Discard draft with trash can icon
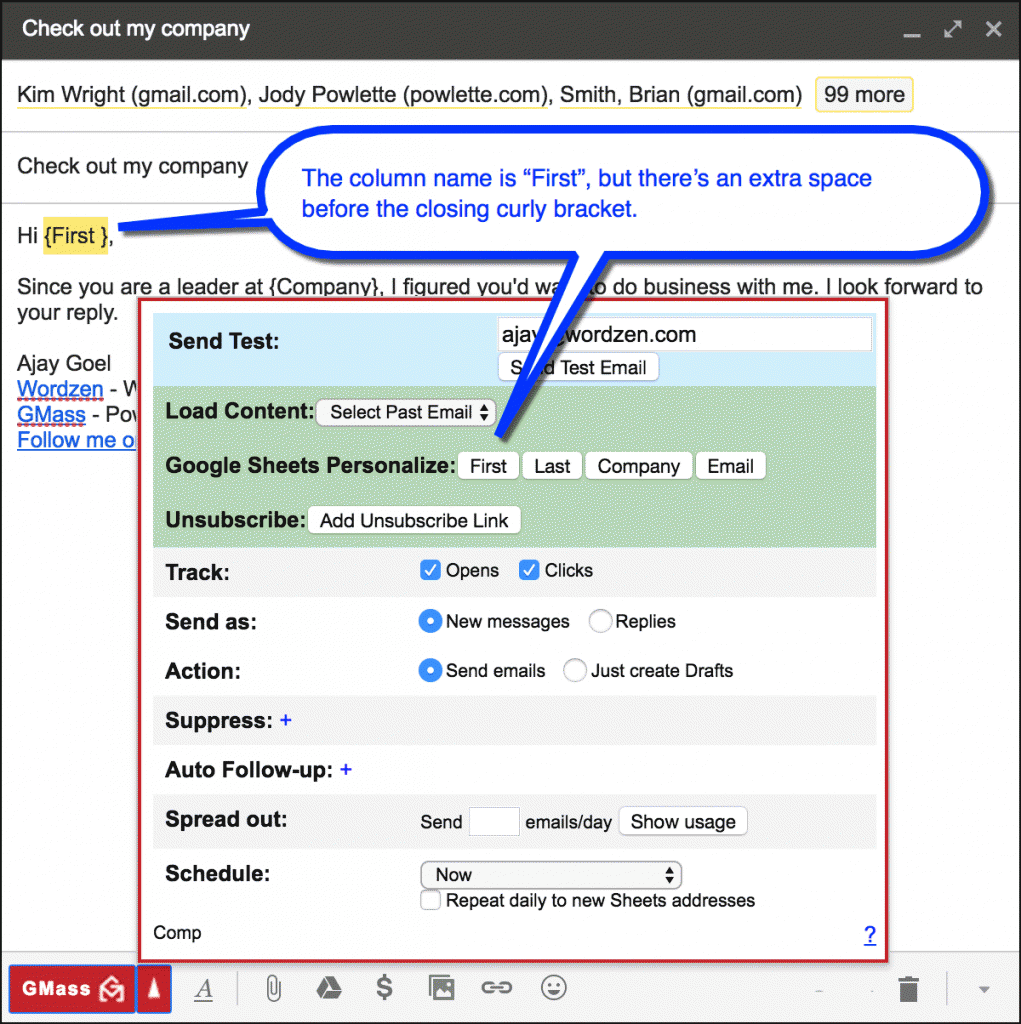This screenshot has width=1021, height=1024. pos(908,990)
